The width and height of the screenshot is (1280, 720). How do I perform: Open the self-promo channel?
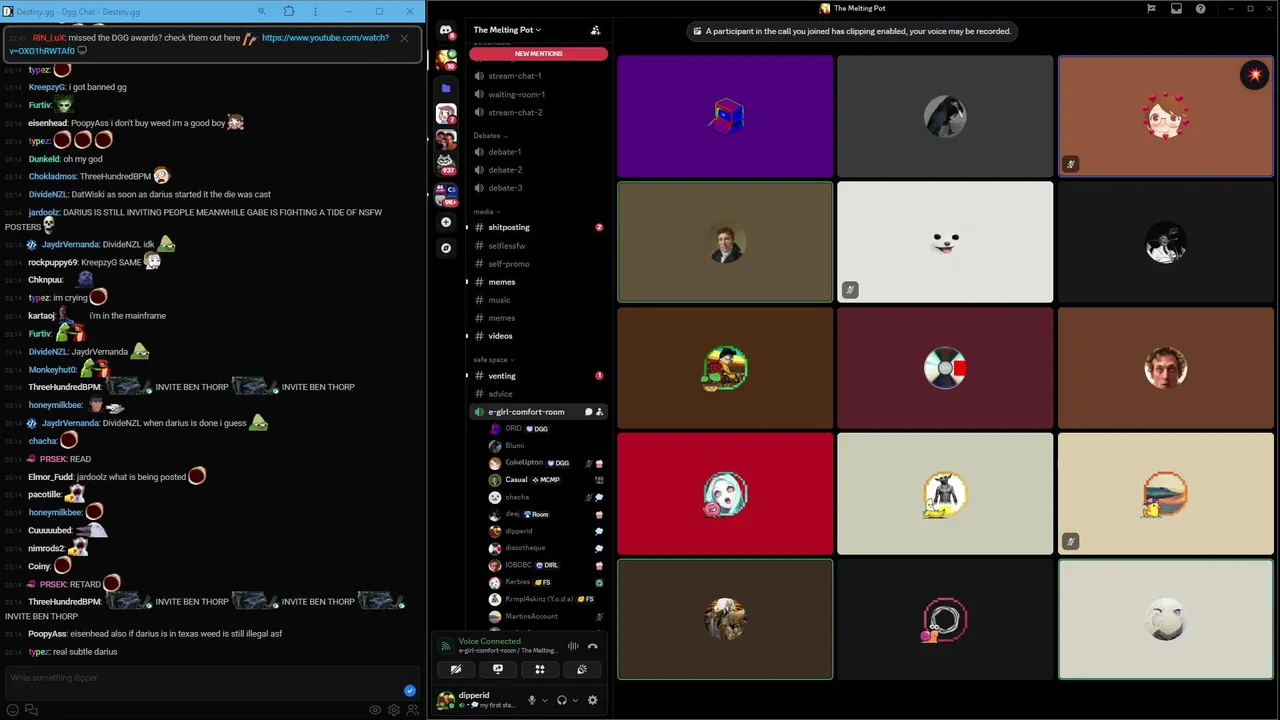(x=538, y=264)
